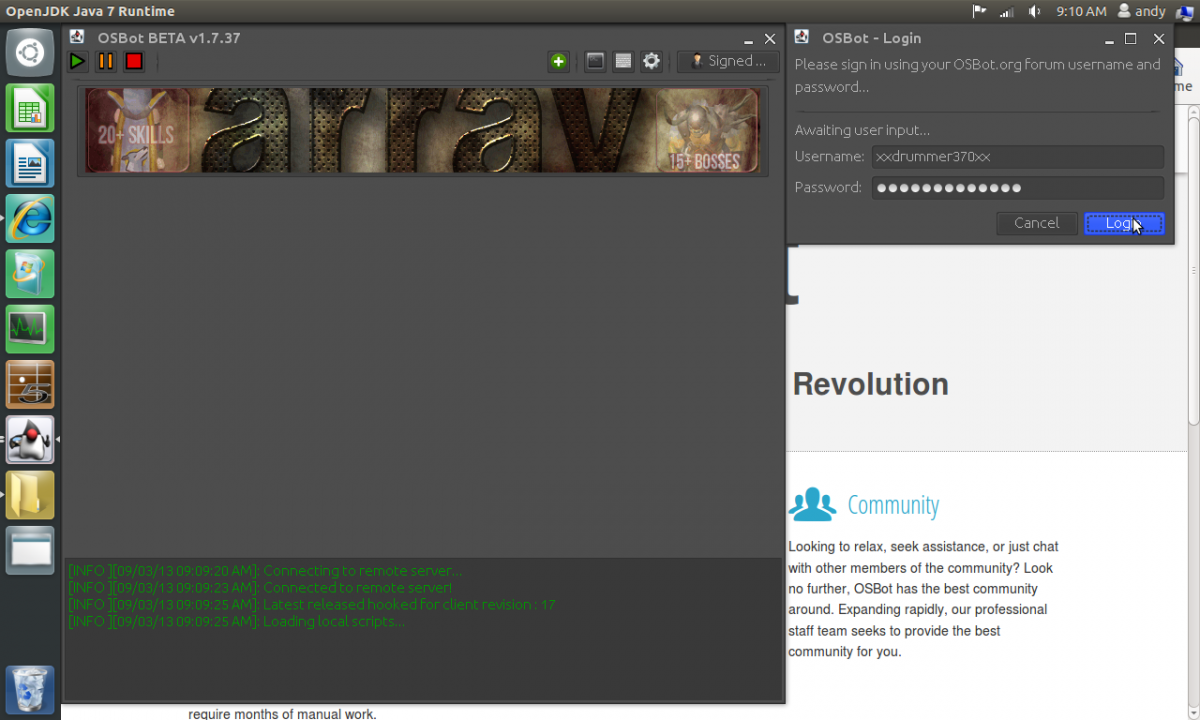Pause the script using the orange pause icon
Viewport: 1200px width, 720px height.
tap(105, 61)
